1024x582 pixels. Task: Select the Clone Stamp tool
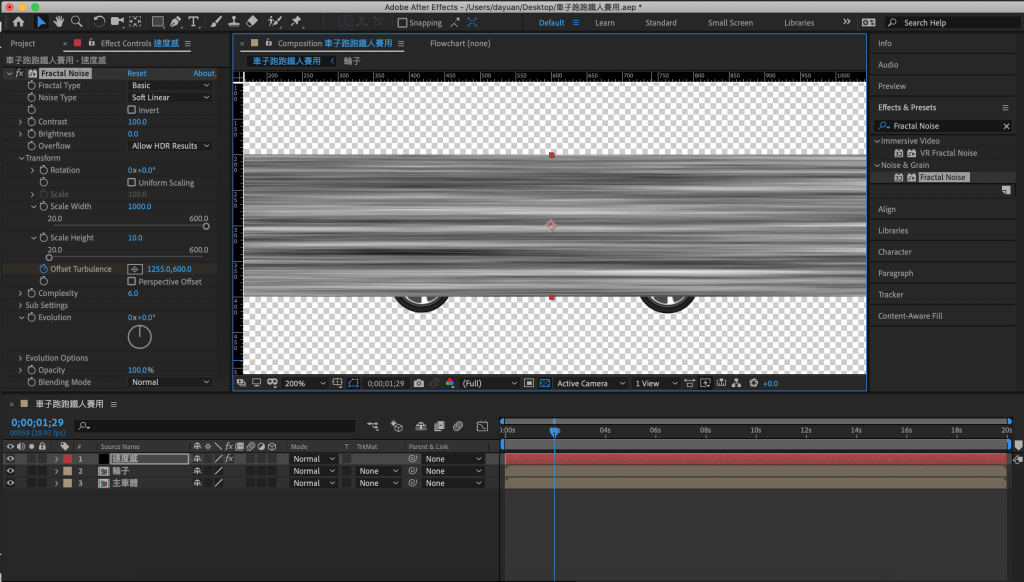[233, 22]
